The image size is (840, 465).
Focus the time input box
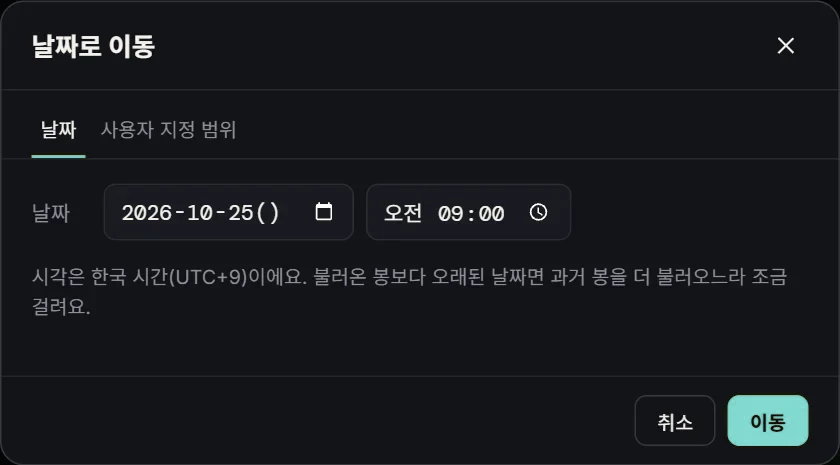pos(469,212)
